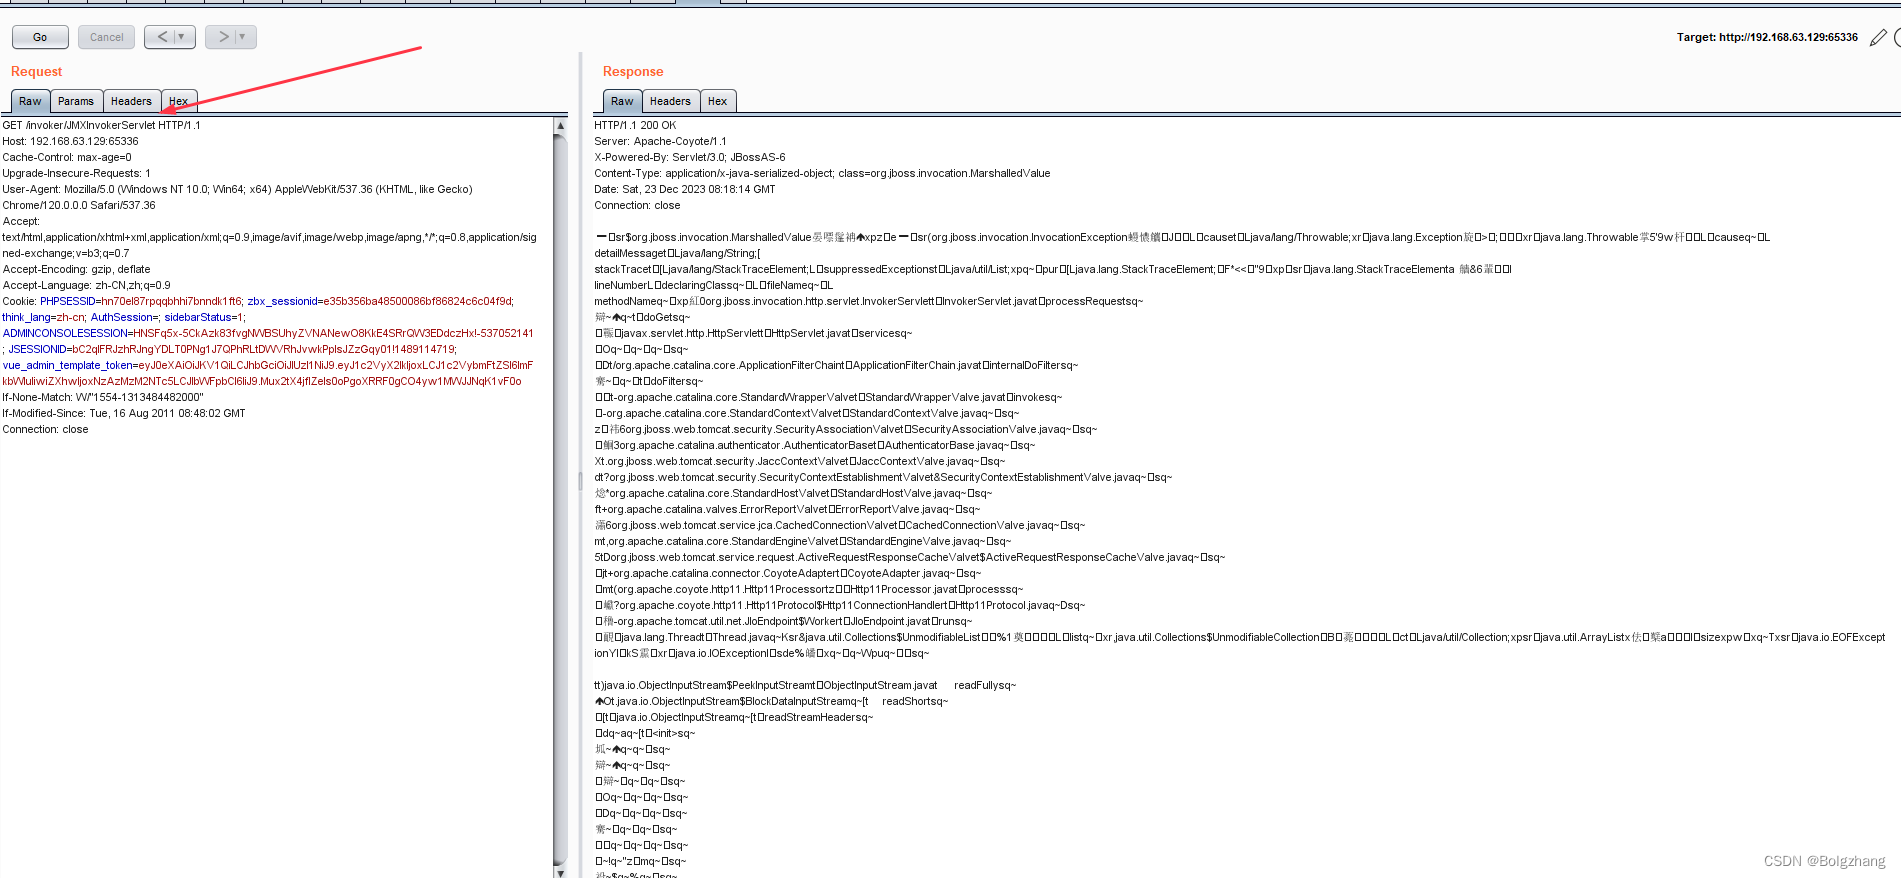Click the If-Modified-Since header line
The height and width of the screenshot is (878, 1901).
(x=124, y=413)
